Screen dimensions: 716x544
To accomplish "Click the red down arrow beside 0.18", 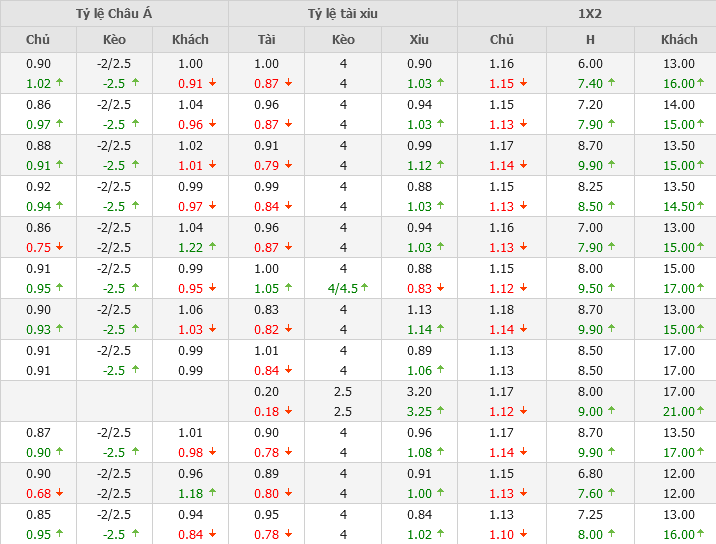I will pos(288,411).
